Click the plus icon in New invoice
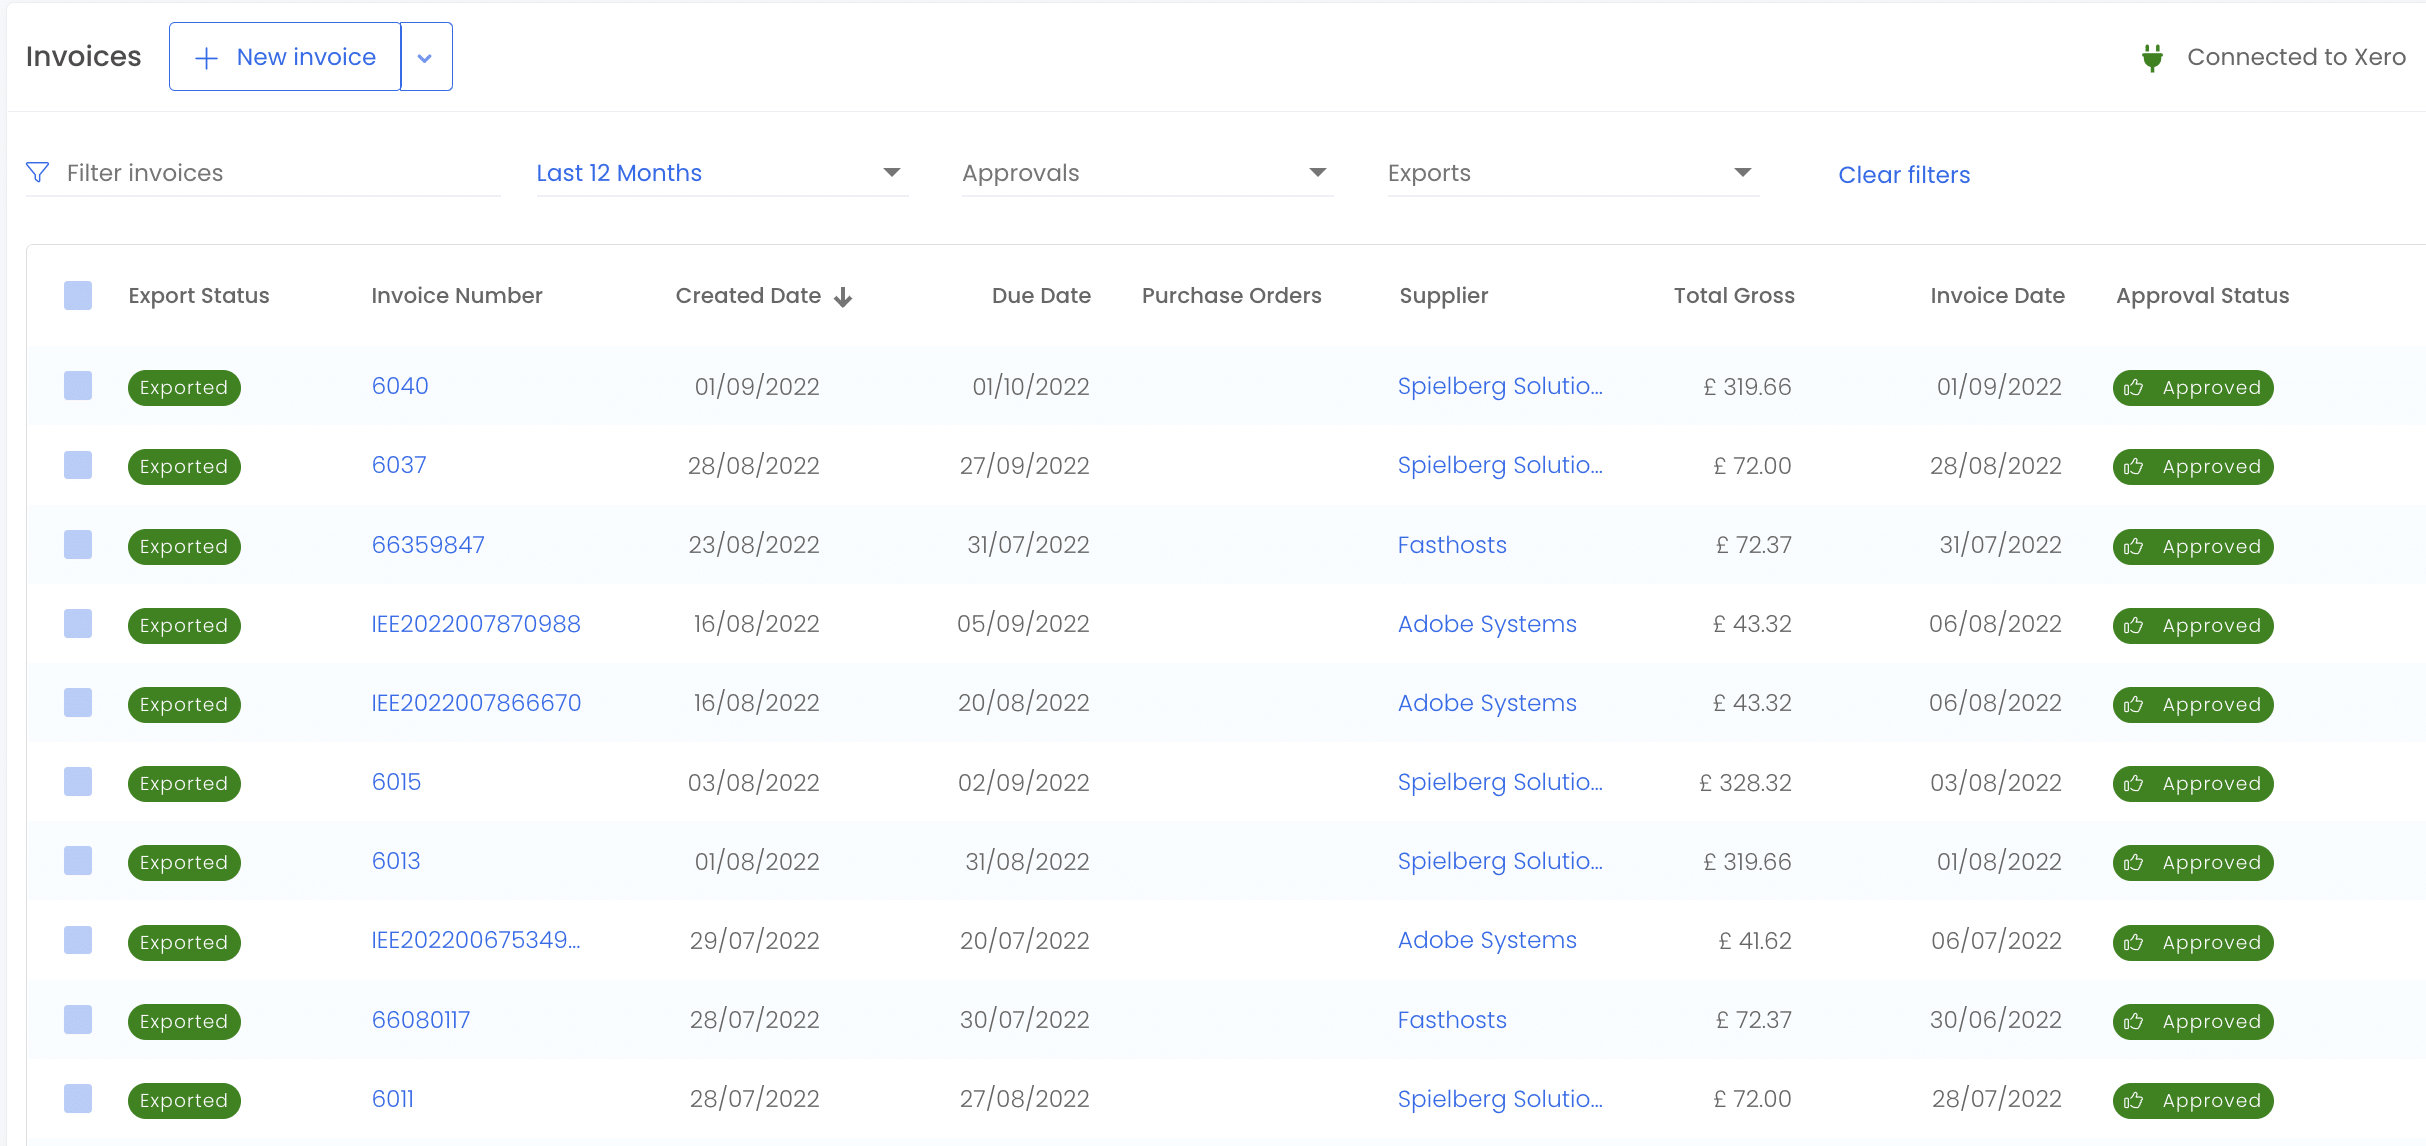Viewport: 2426px width, 1146px height. (206, 58)
